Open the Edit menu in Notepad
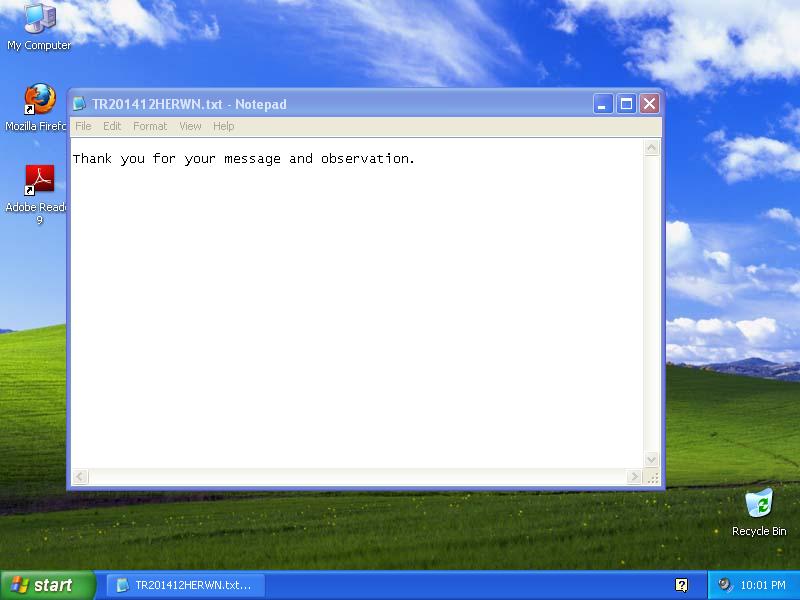This screenshot has height=600, width=800. (112, 126)
